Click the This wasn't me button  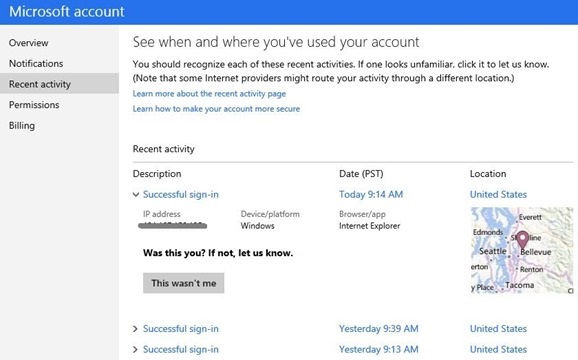184,283
